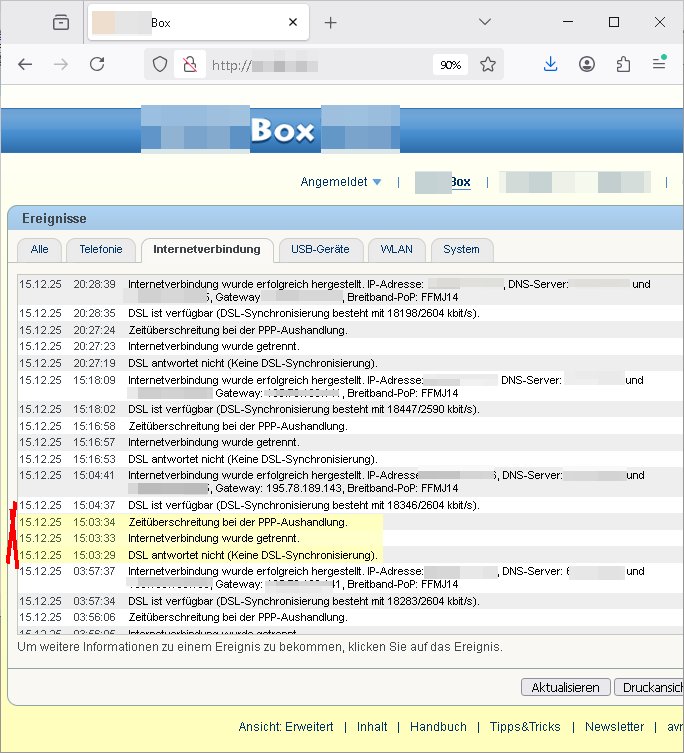Expand the Angemeldet dropdown
Viewport: 684px width, 753px height.
tap(341, 182)
